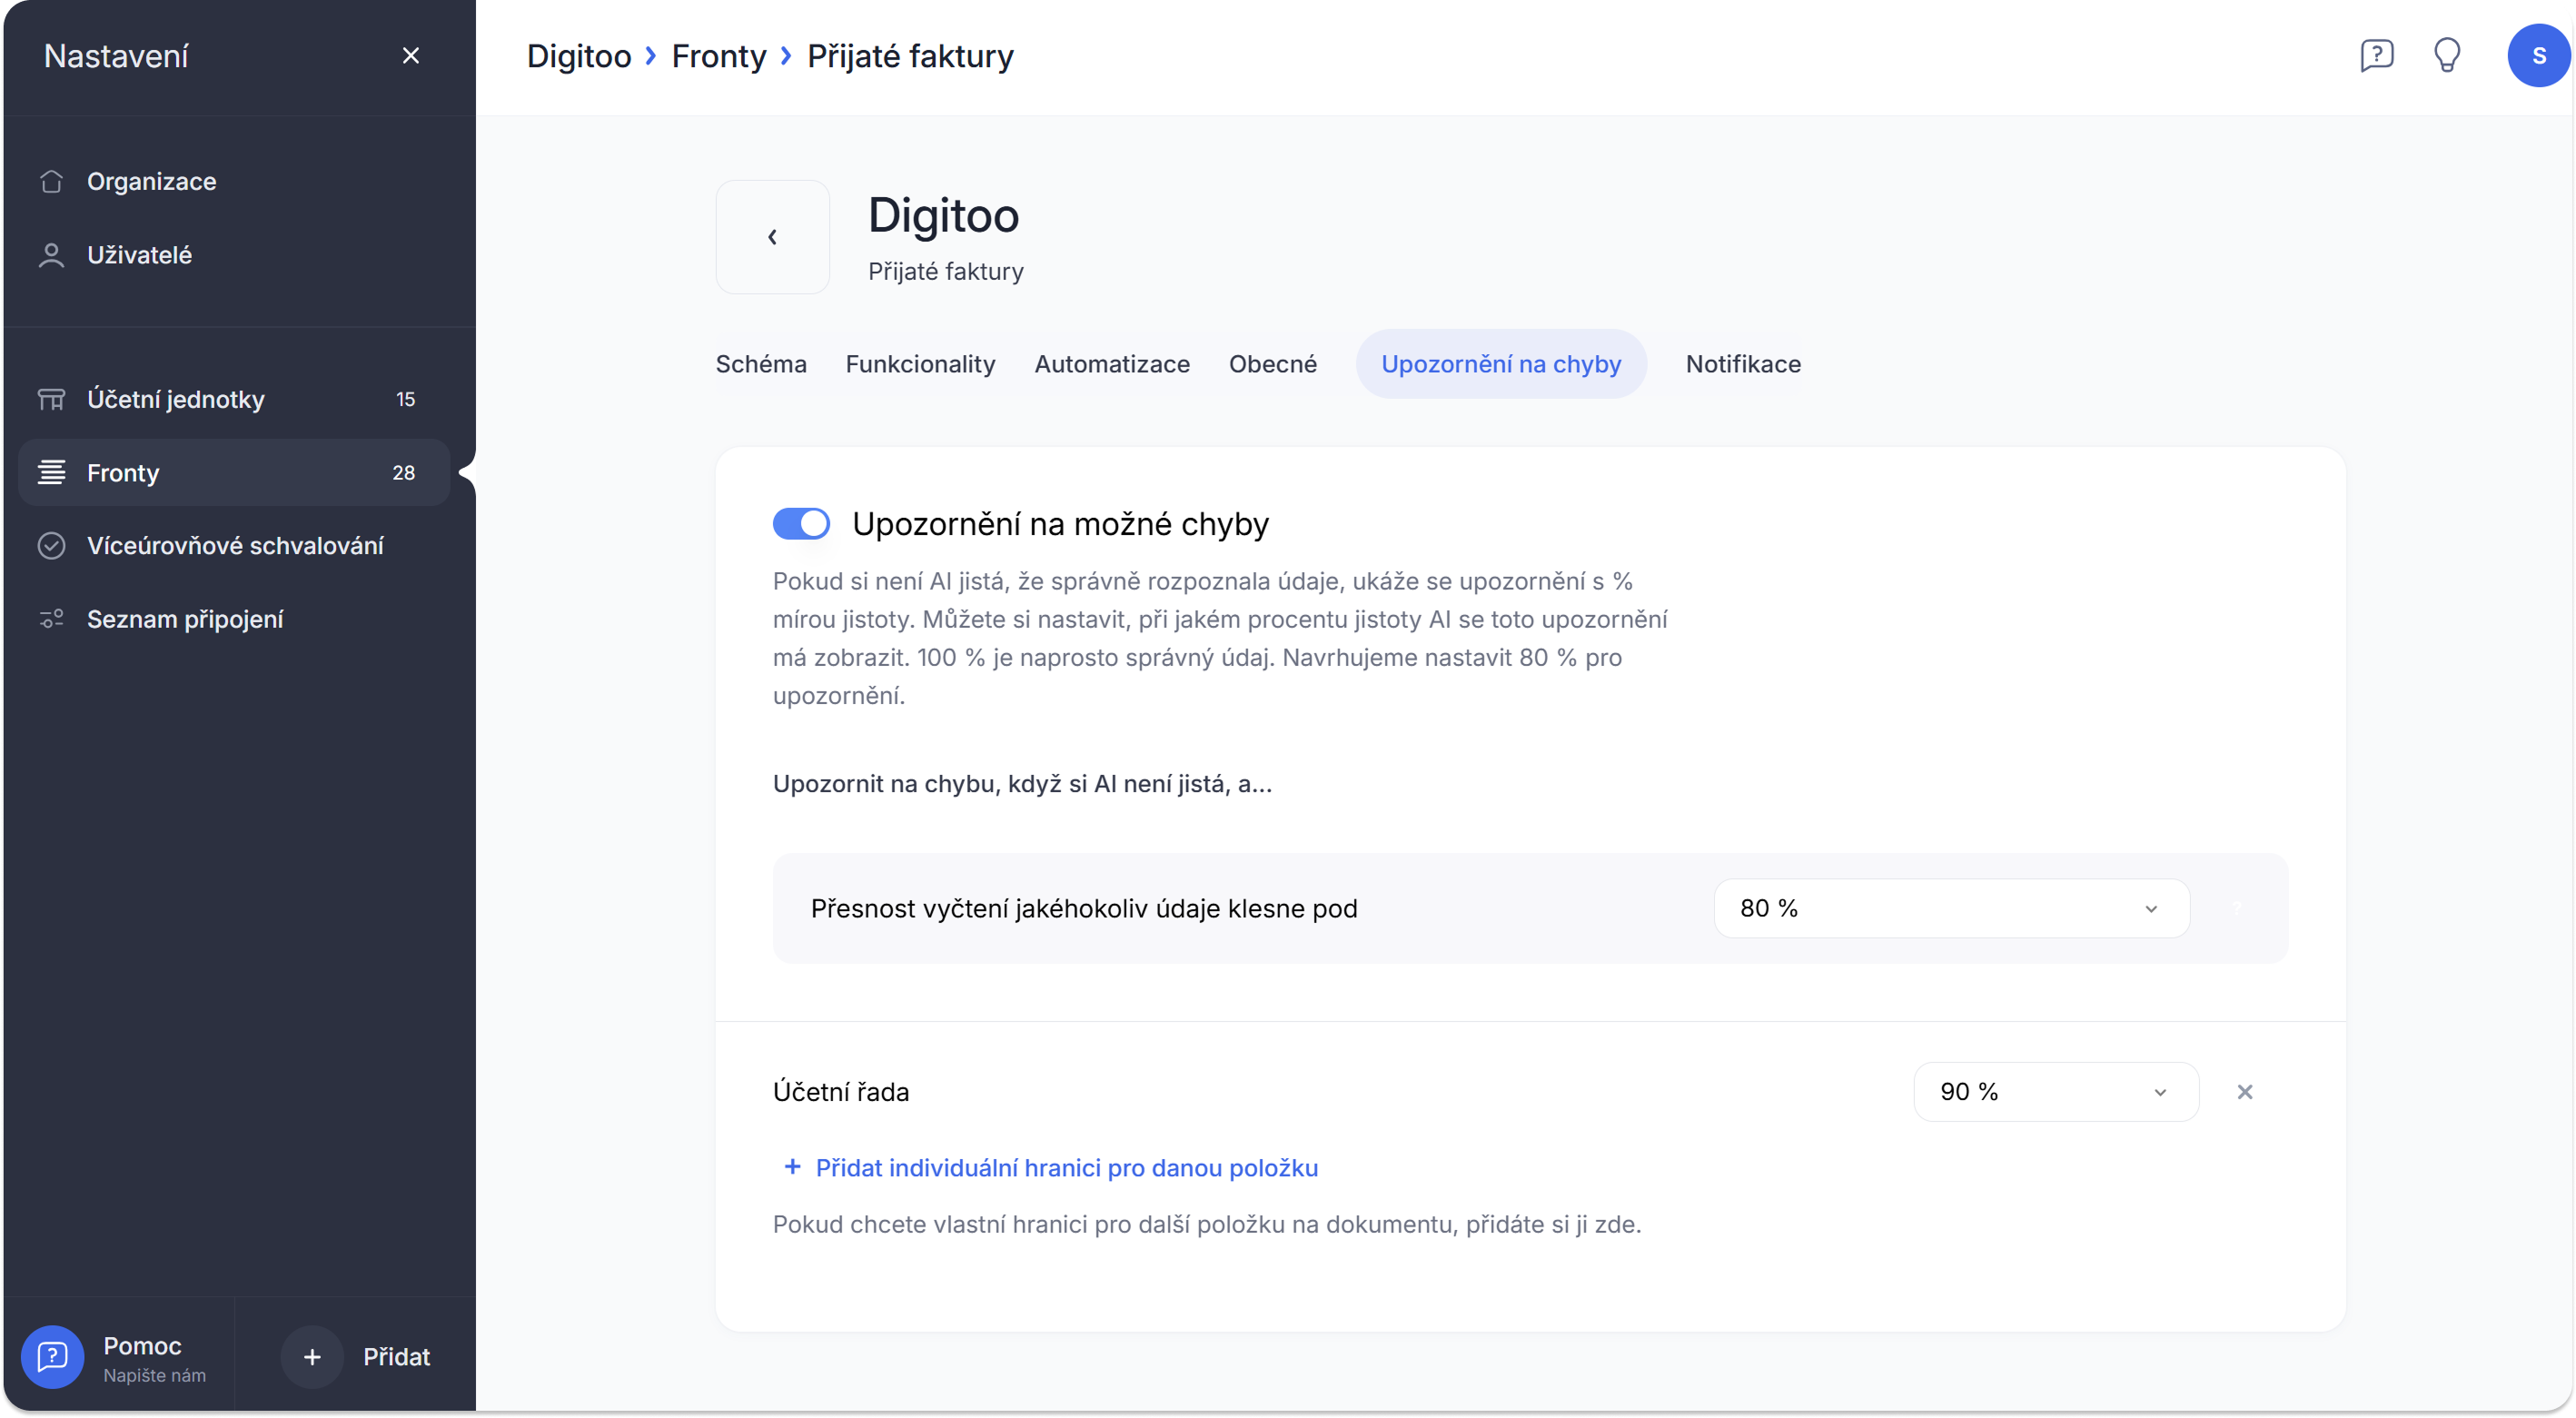The height and width of the screenshot is (1418, 2576).
Task: Select the Schéma tab
Action: [760, 364]
